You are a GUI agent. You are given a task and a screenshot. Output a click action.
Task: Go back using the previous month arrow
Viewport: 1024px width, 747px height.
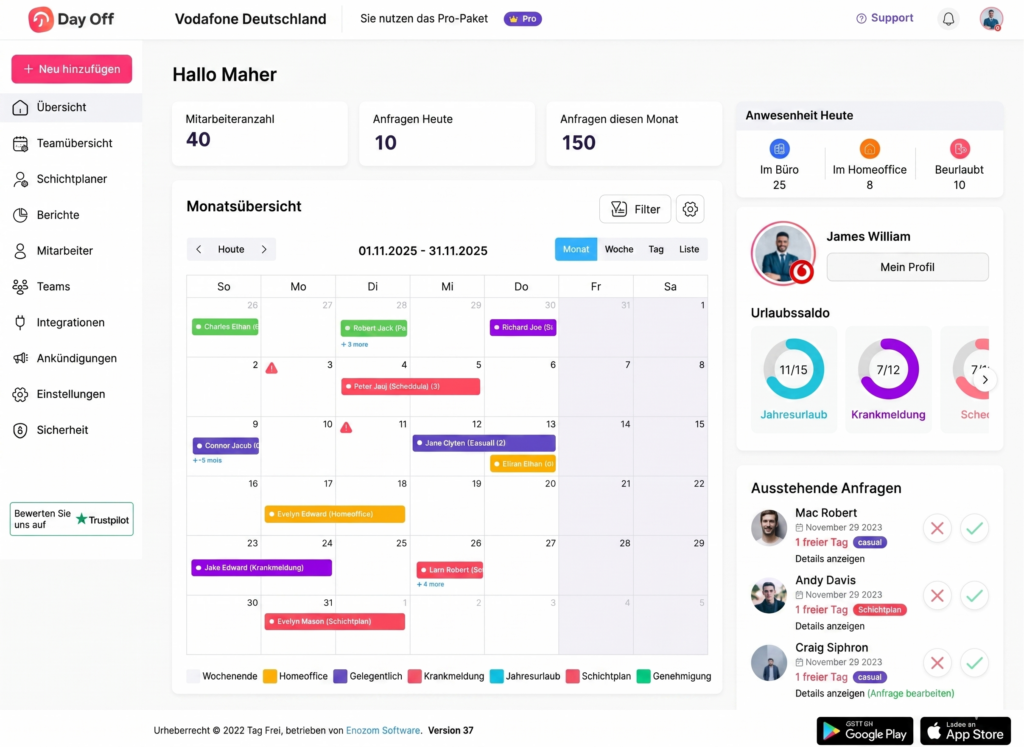point(199,249)
